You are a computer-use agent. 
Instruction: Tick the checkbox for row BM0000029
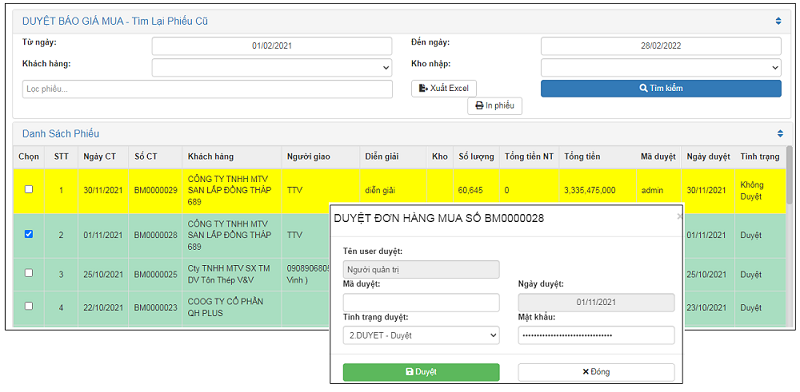[x=29, y=189]
